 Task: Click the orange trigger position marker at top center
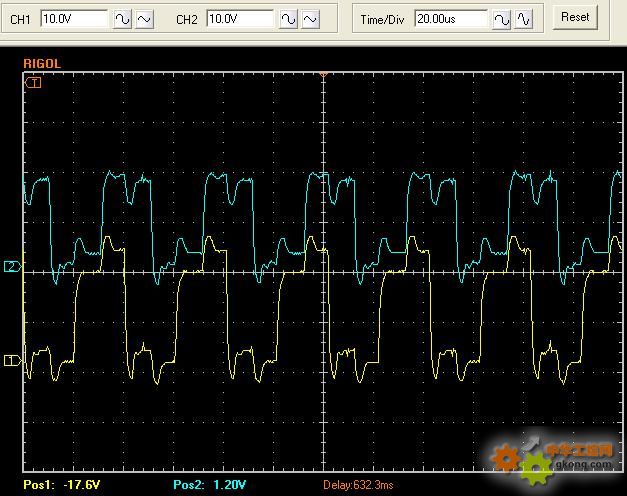pyautogui.click(x=324, y=74)
